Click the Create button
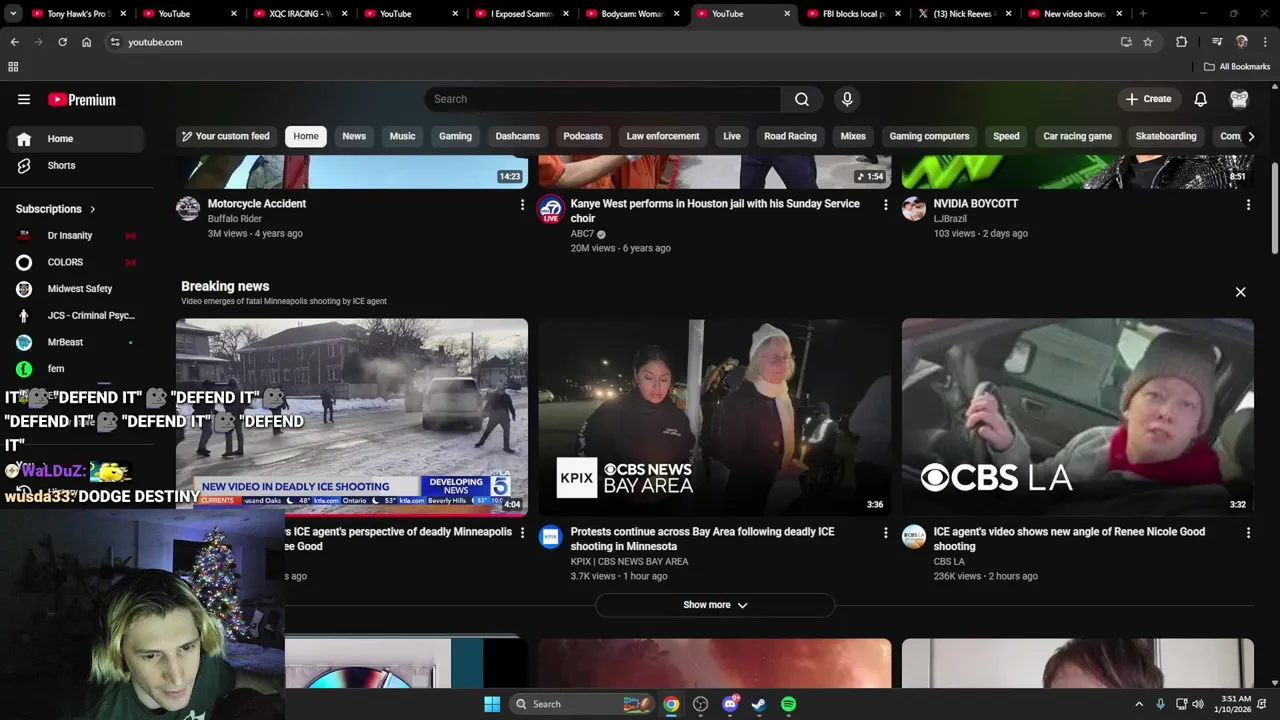 click(x=1148, y=99)
